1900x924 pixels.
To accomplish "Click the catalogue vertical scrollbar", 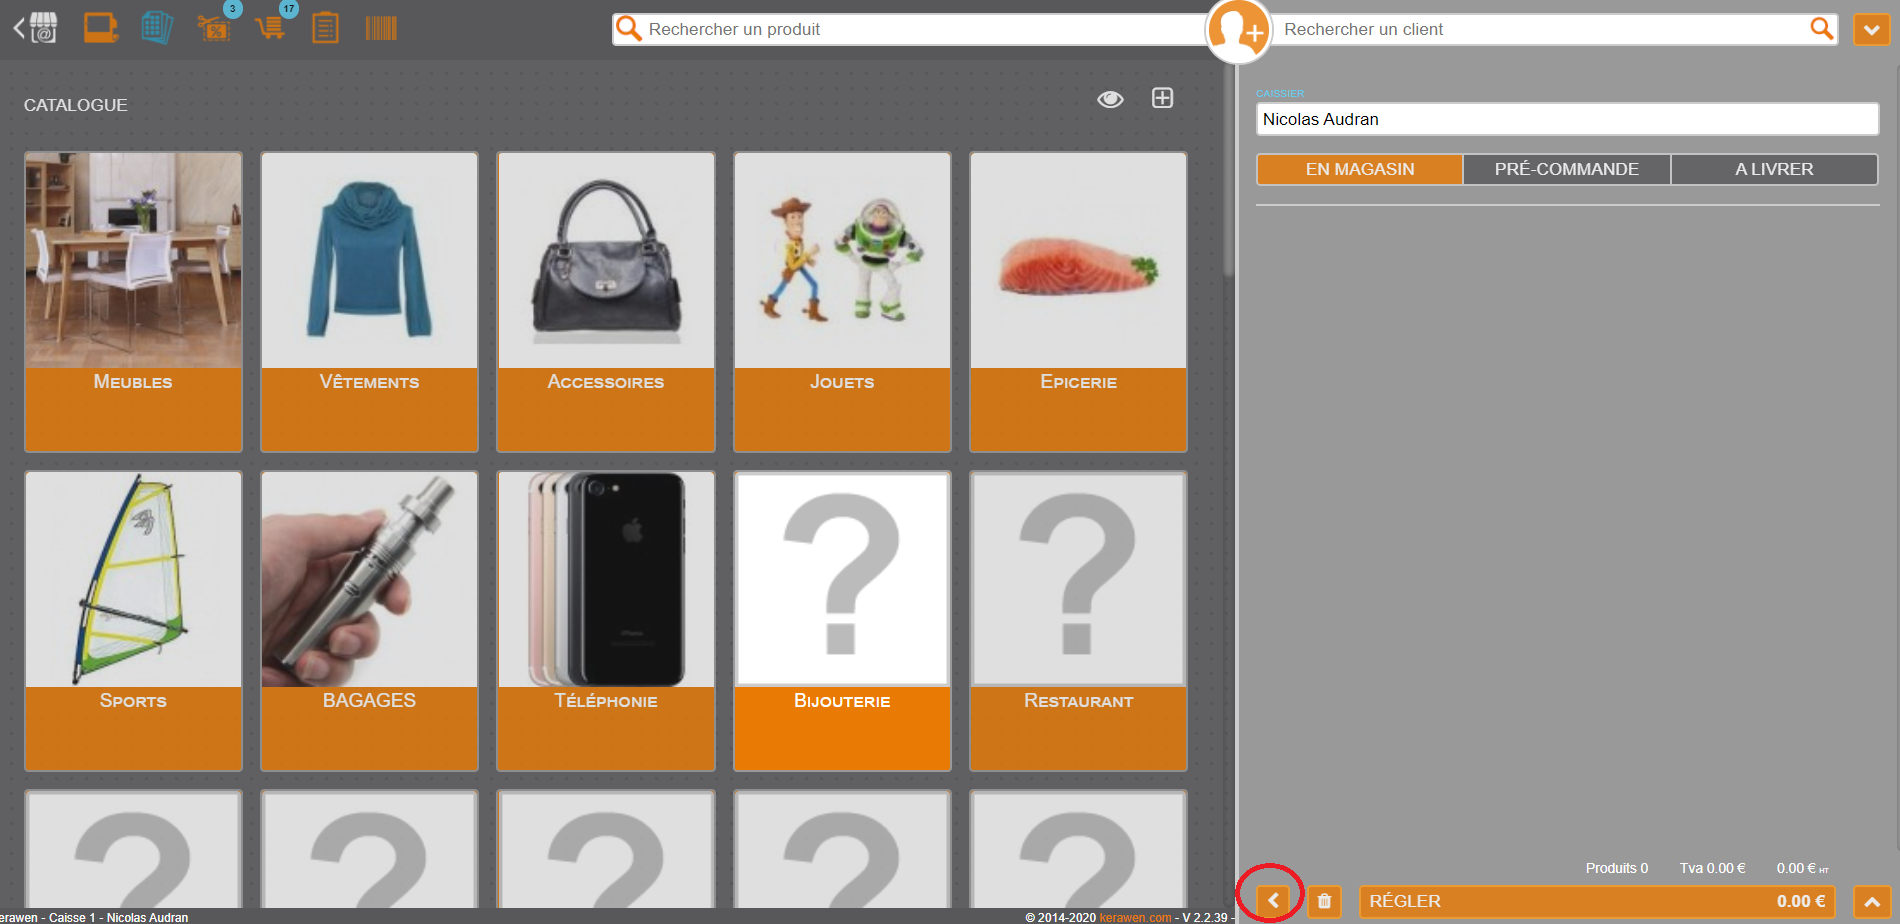I will point(1228,172).
